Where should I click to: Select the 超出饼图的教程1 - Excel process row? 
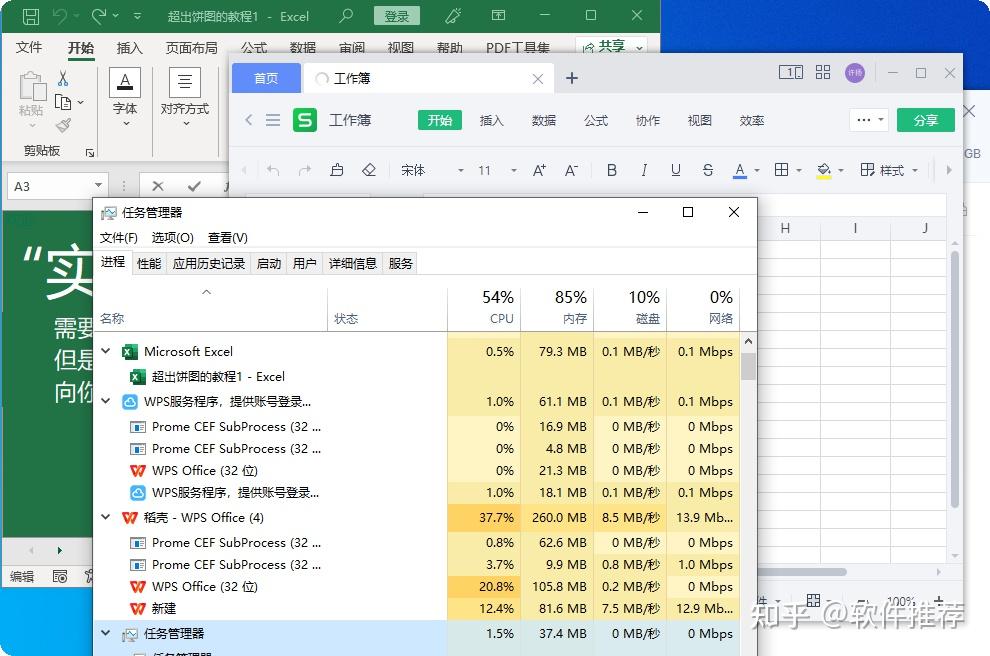(x=417, y=376)
